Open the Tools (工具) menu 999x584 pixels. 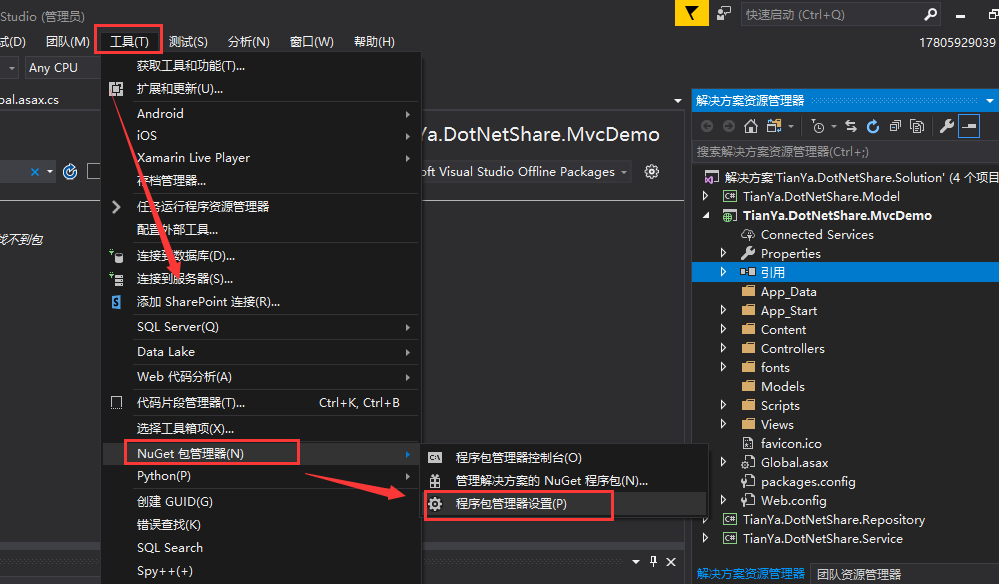pos(129,41)
